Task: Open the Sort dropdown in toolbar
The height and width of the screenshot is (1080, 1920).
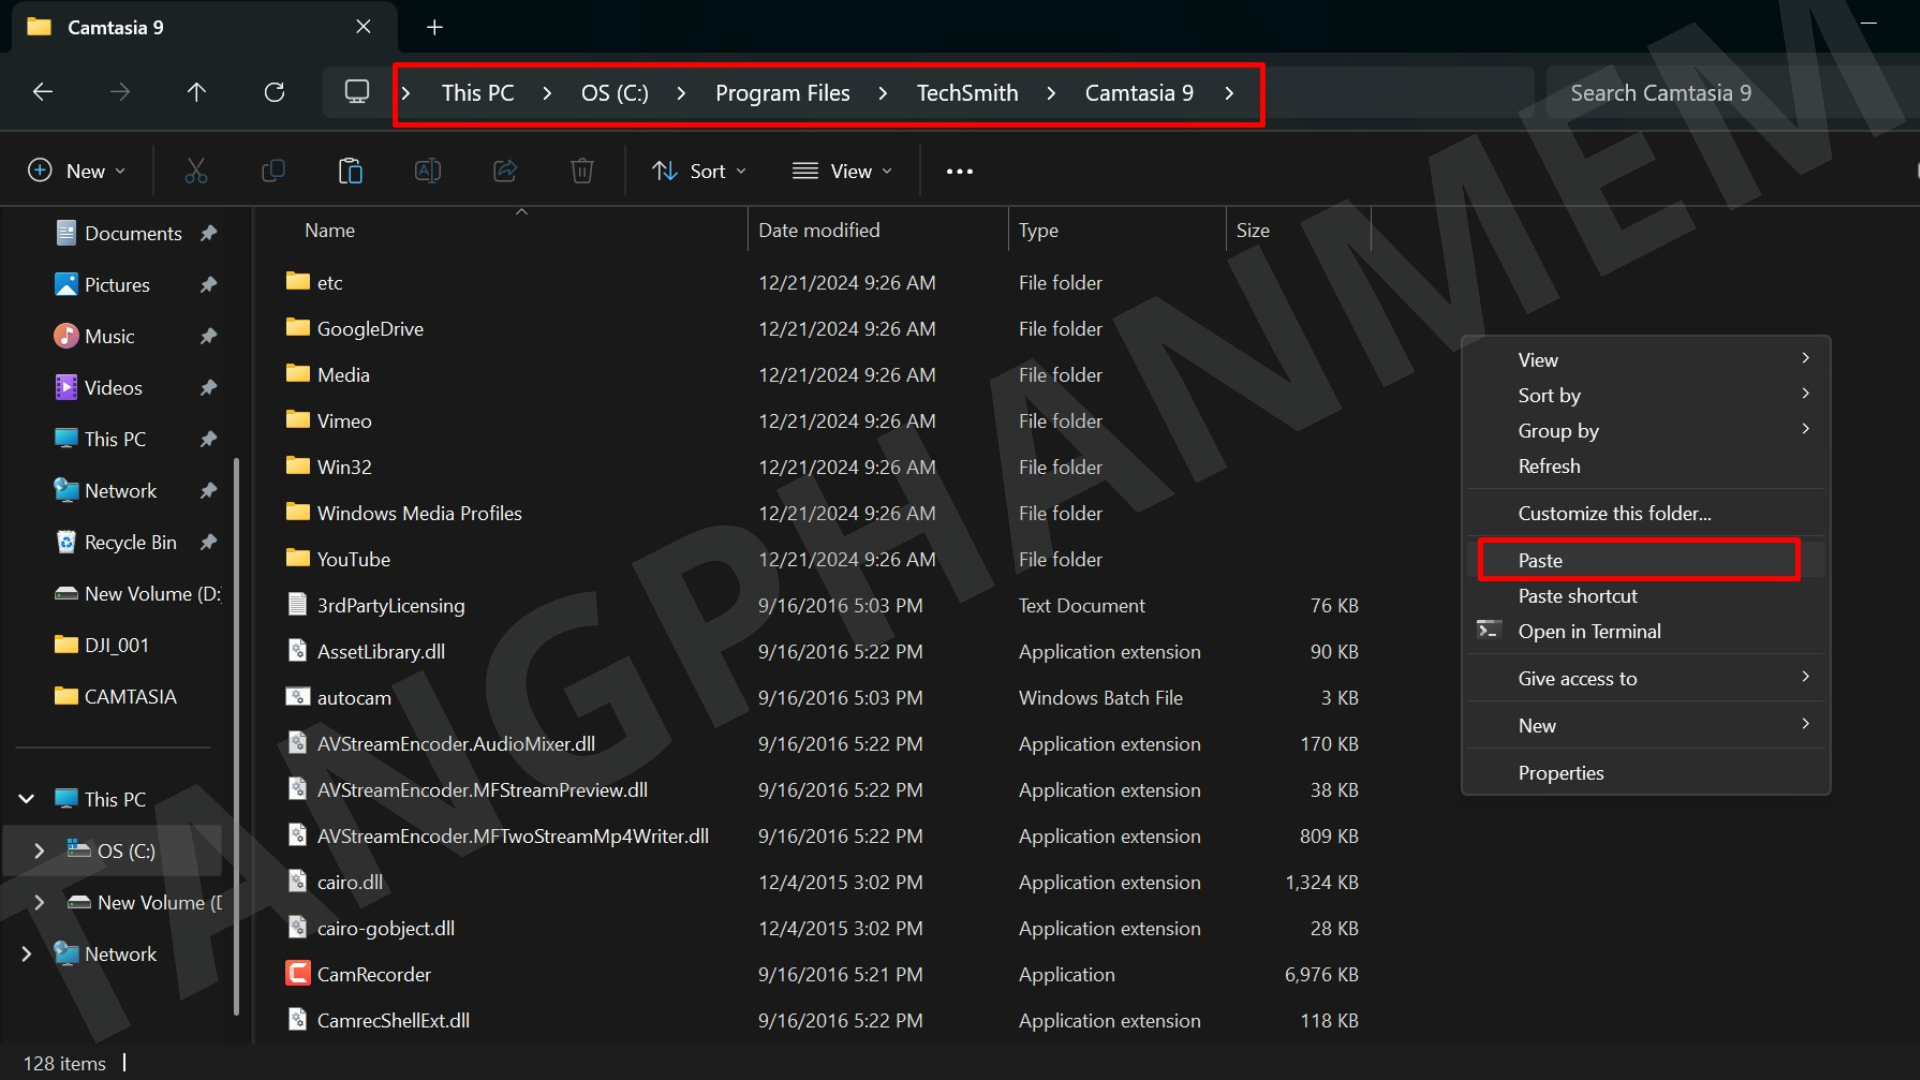Action: (x=698, y=171)
